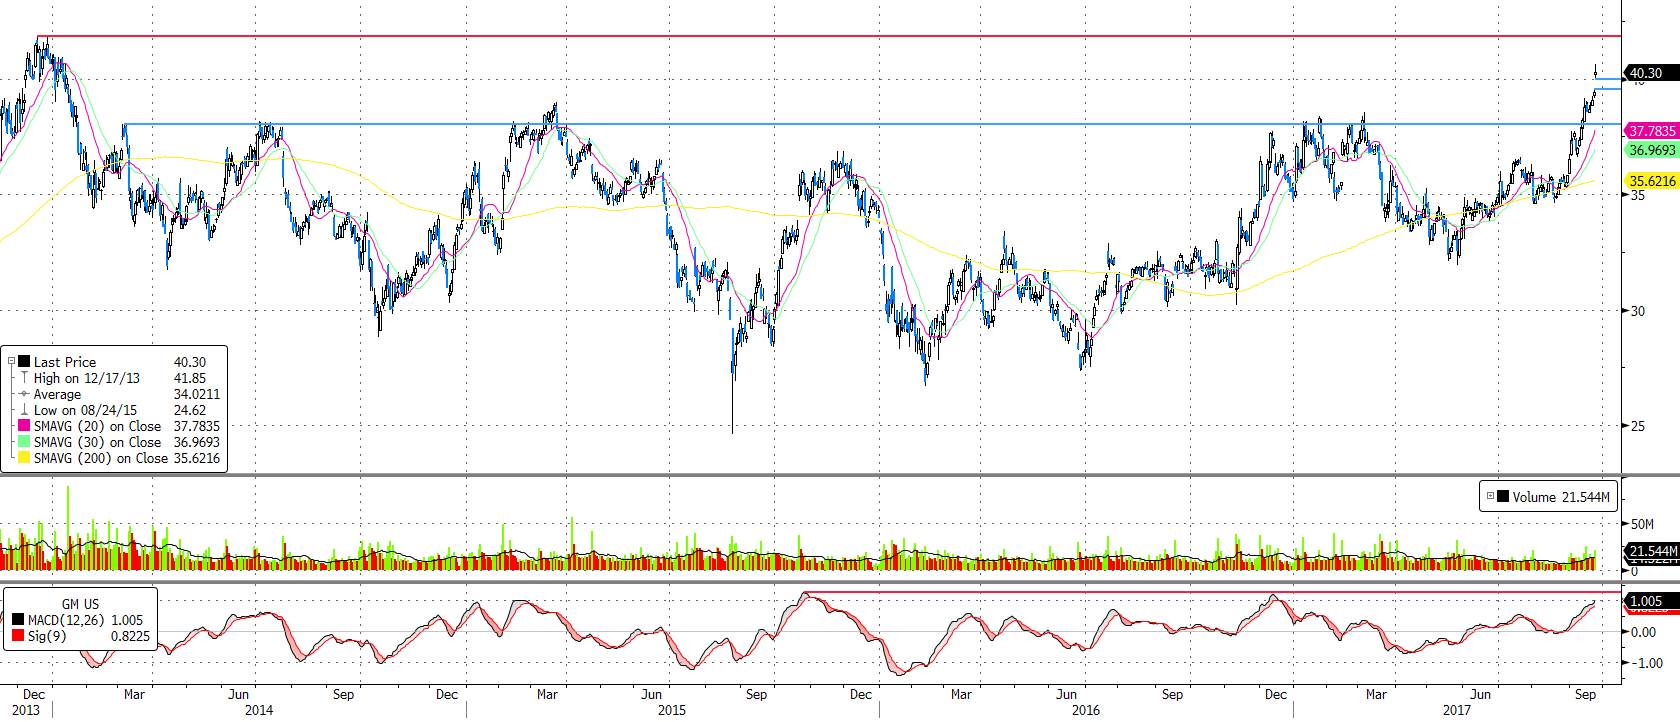Click the magenta SMAVG (20) color swatch

(24, 426)
